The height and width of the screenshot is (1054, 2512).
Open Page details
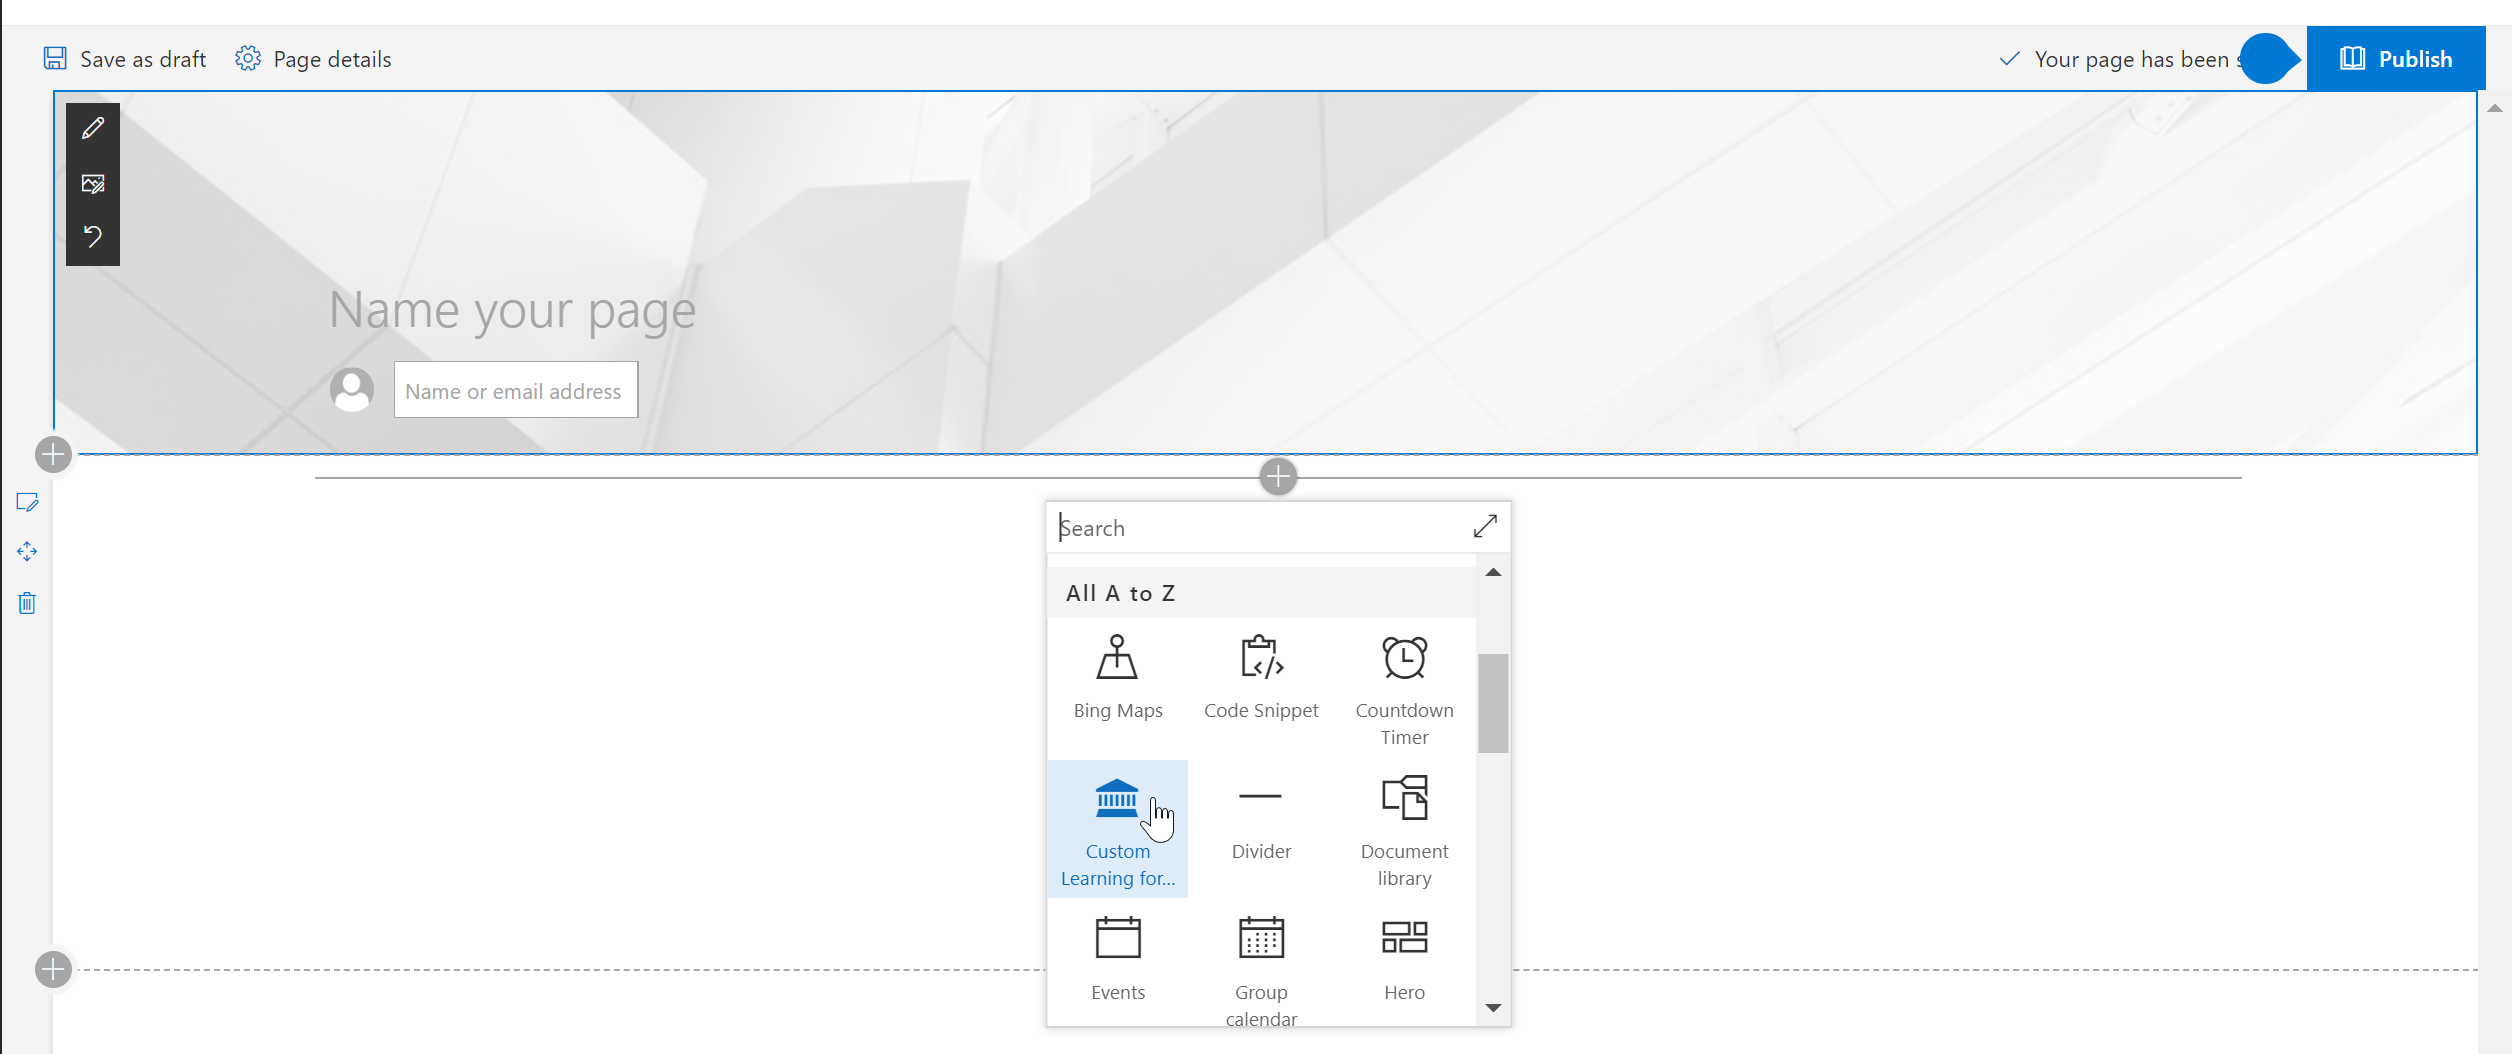[313, 58]
